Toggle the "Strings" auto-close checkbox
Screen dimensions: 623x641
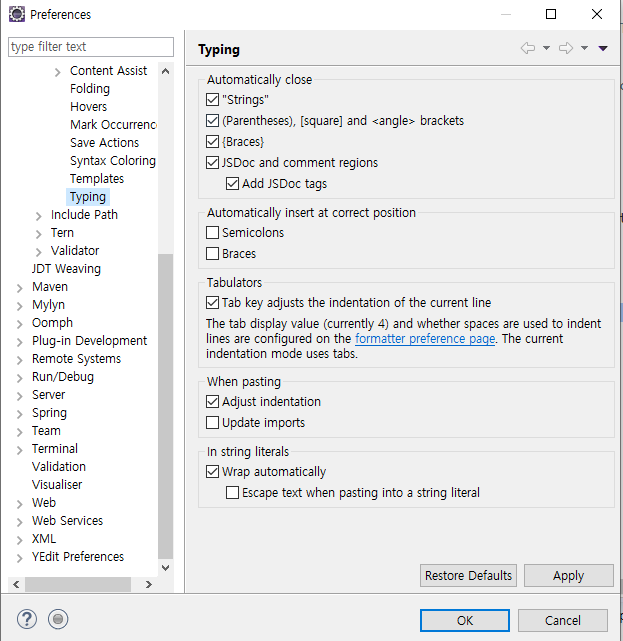tap(212, 99)
